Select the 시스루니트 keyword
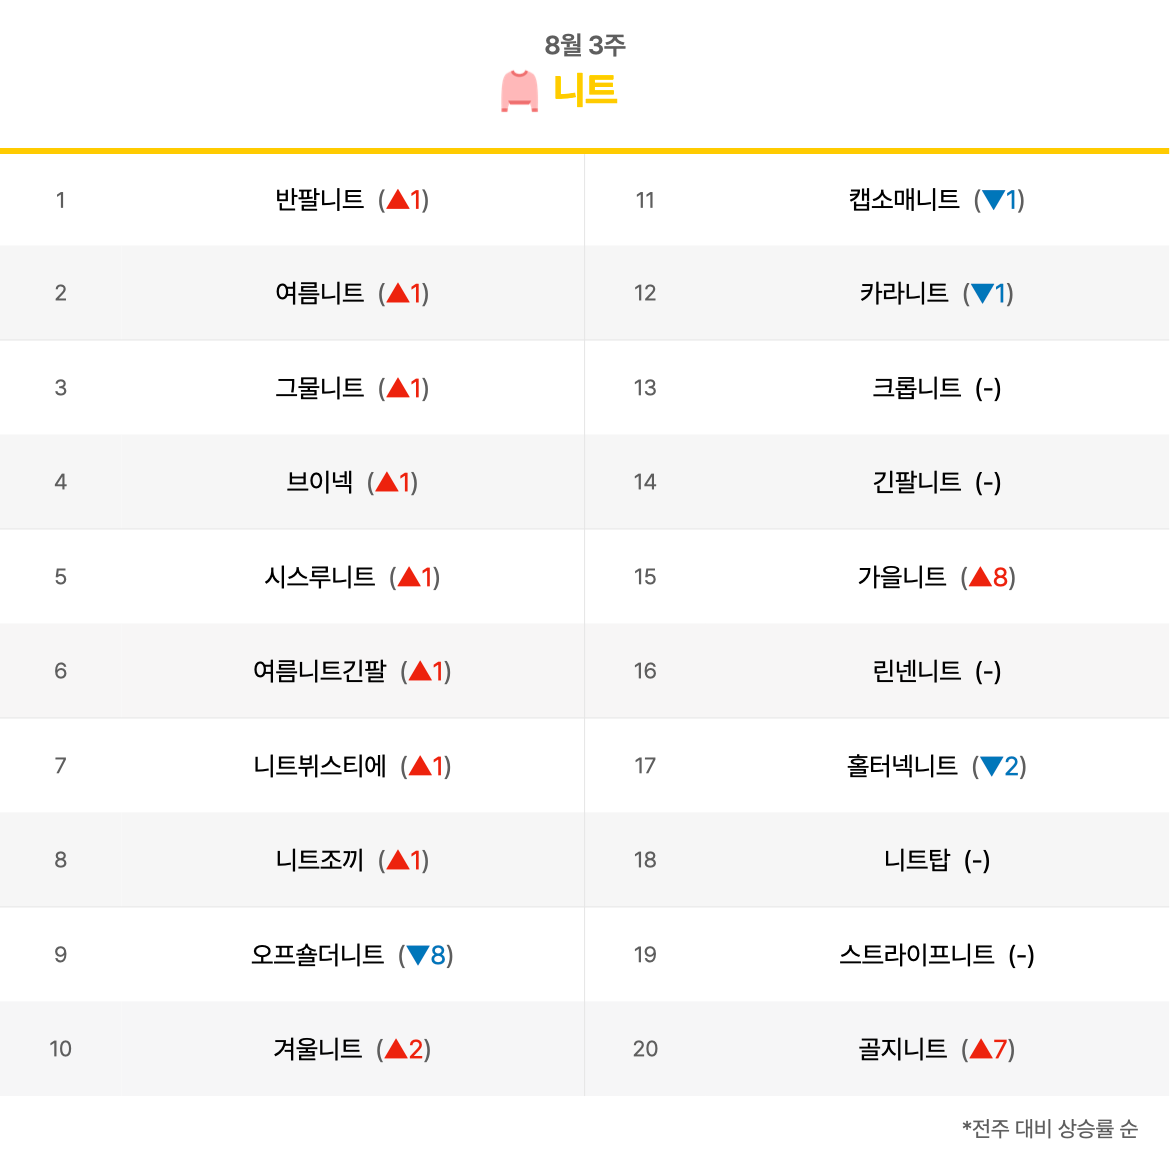This screenshot has height=1170, width=1170. coord(319,577)
